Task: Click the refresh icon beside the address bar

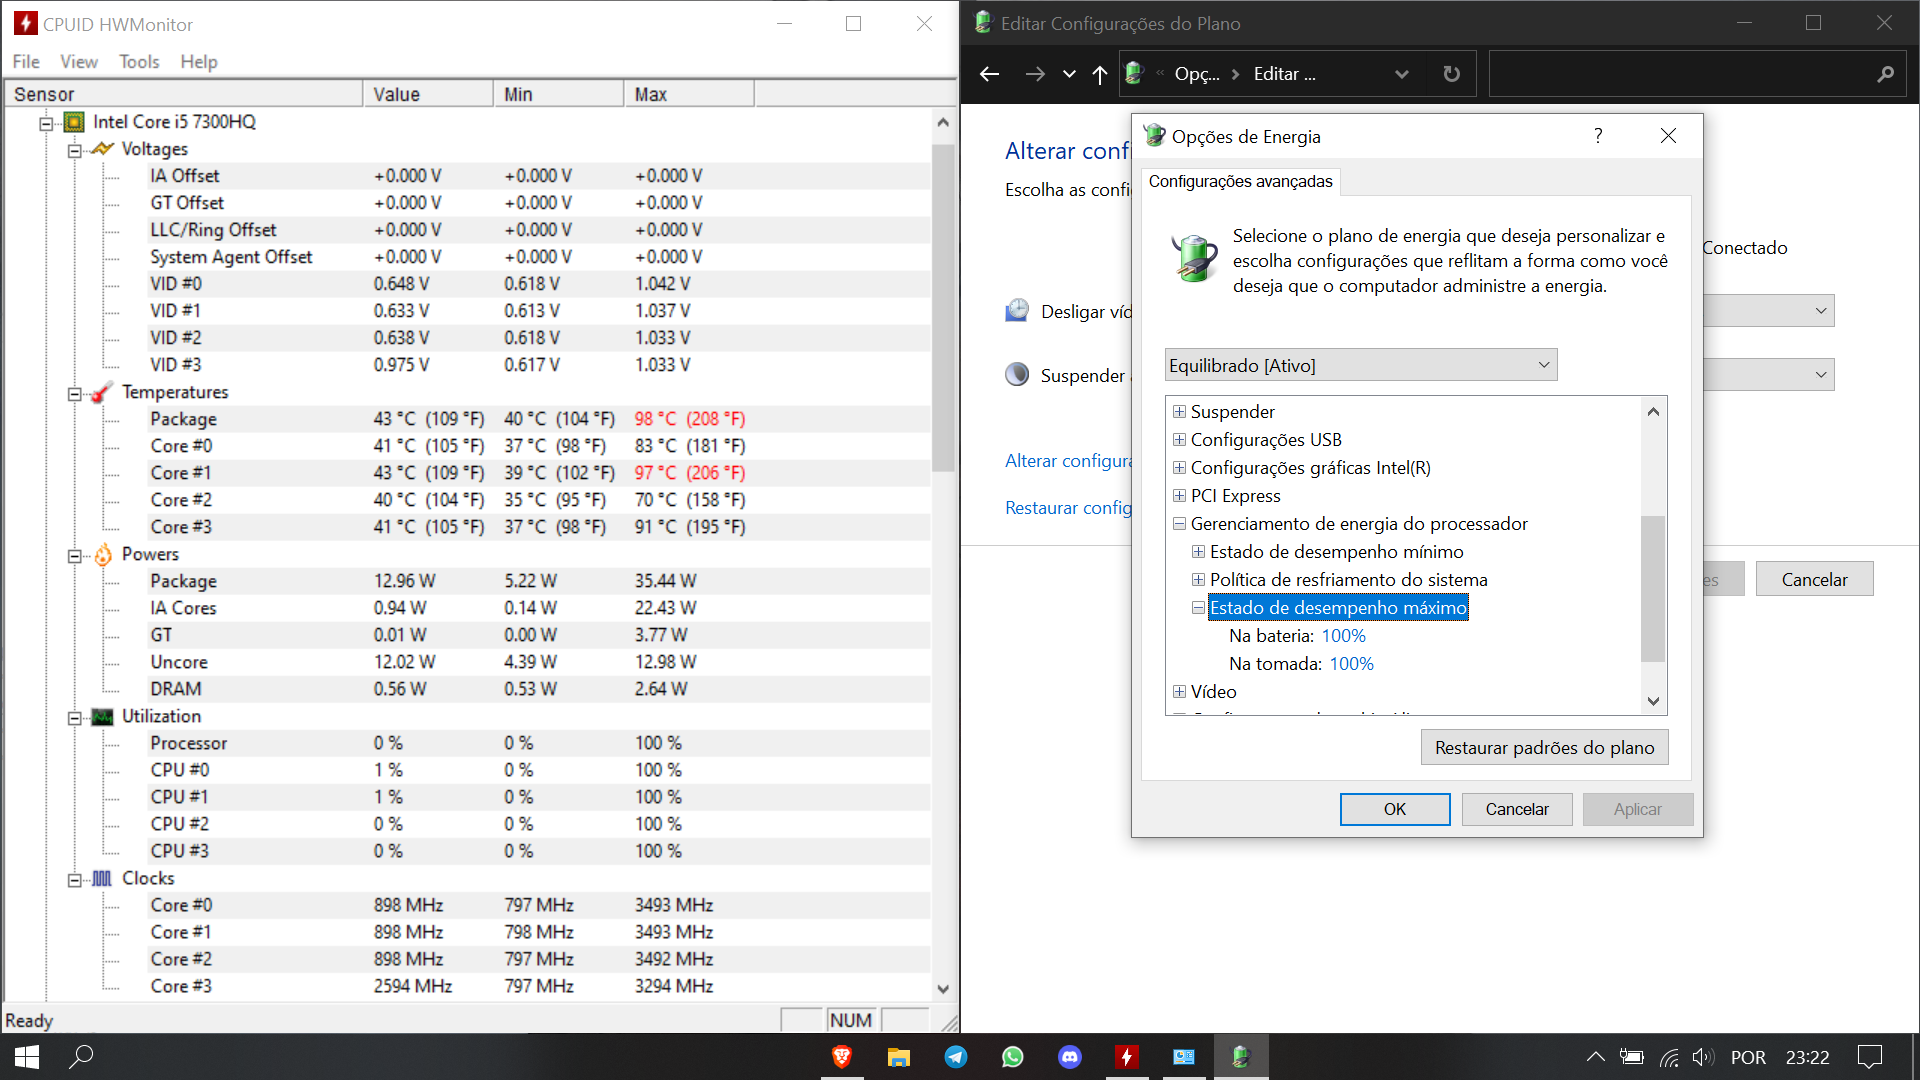Action: click(1452, 74)
